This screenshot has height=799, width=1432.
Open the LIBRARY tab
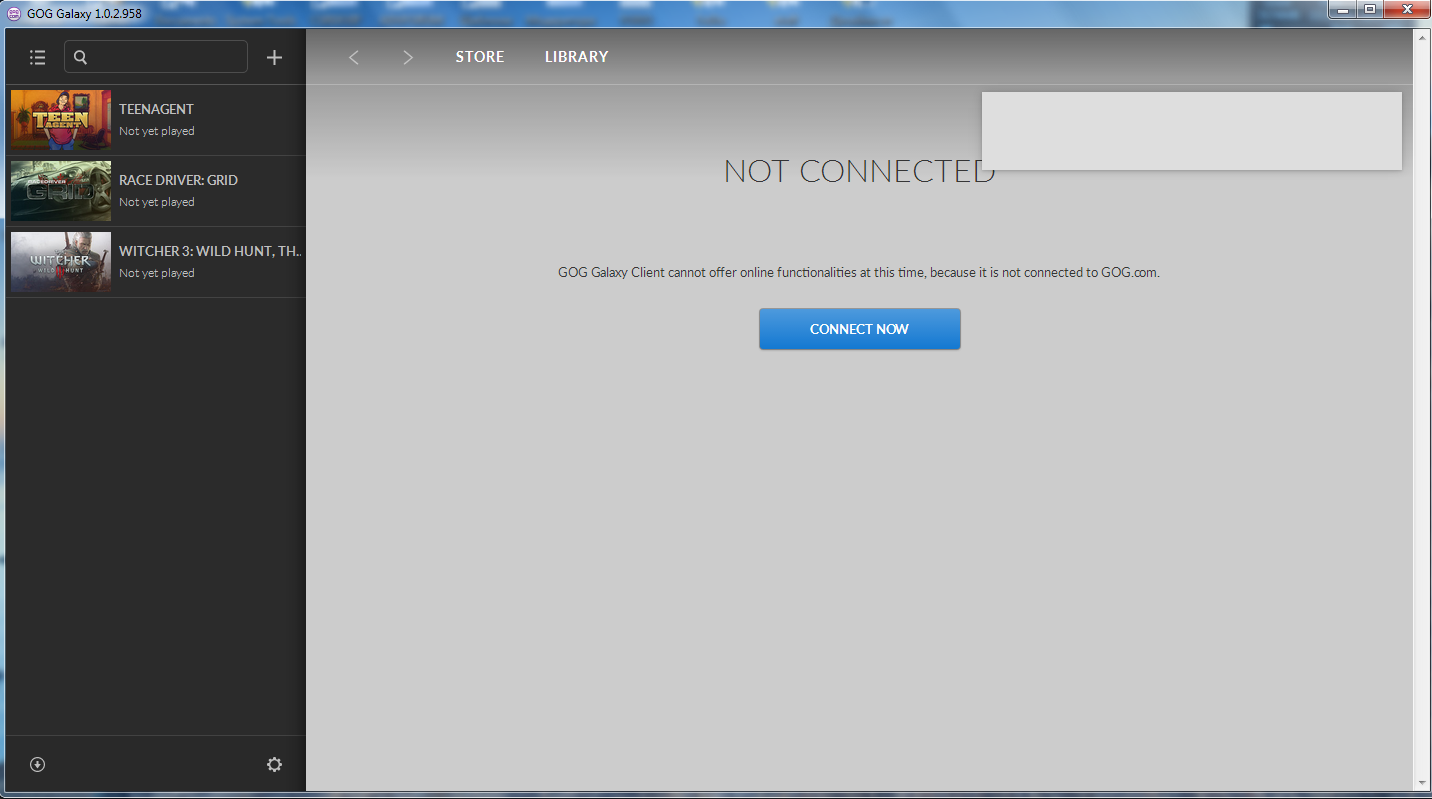pos(576,57)
